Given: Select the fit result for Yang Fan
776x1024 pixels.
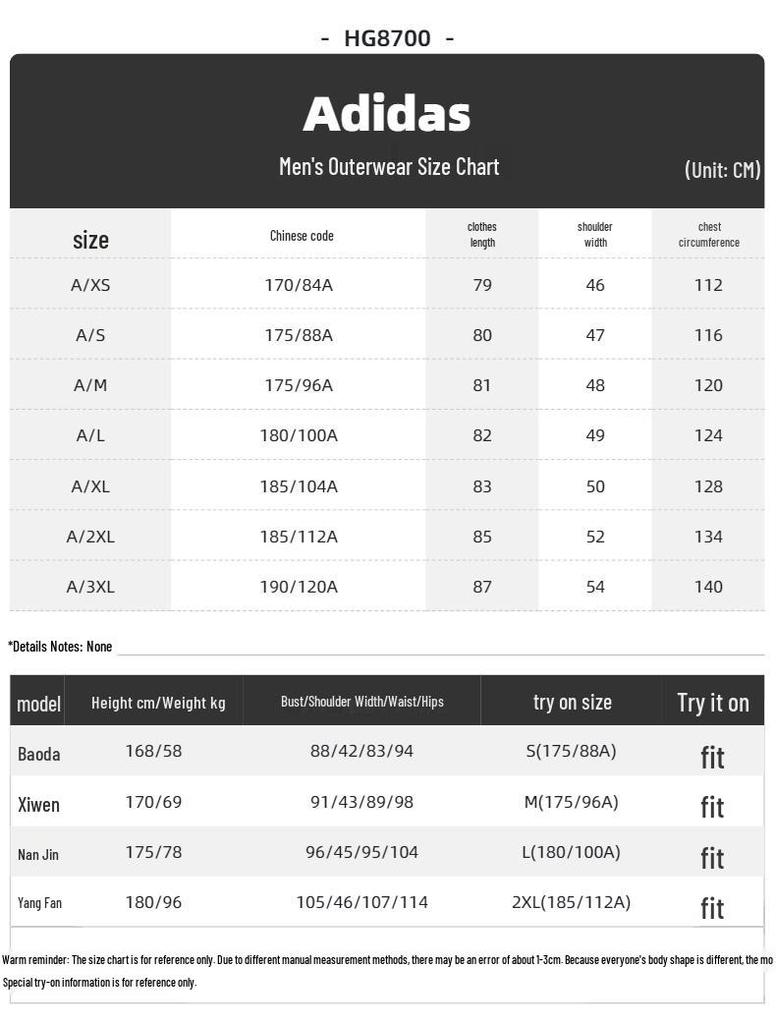Looking at the screenshot, I should pos(713,908).
